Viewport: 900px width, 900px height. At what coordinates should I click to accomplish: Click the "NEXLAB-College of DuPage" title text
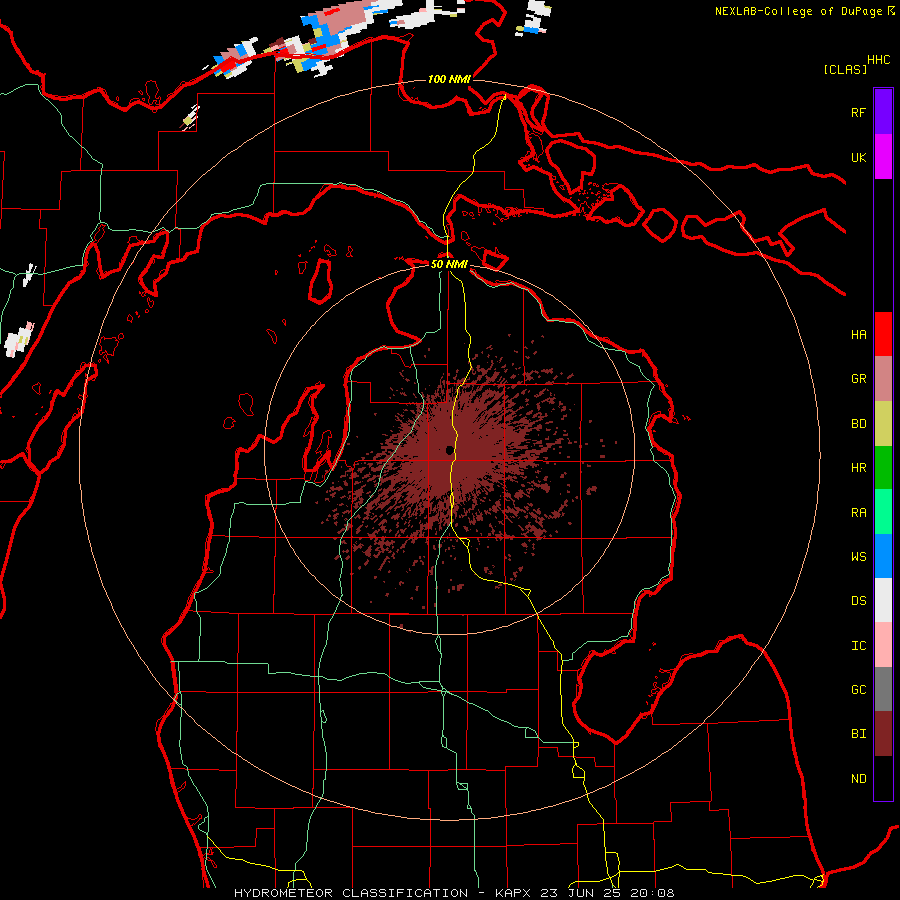[798, 11]
